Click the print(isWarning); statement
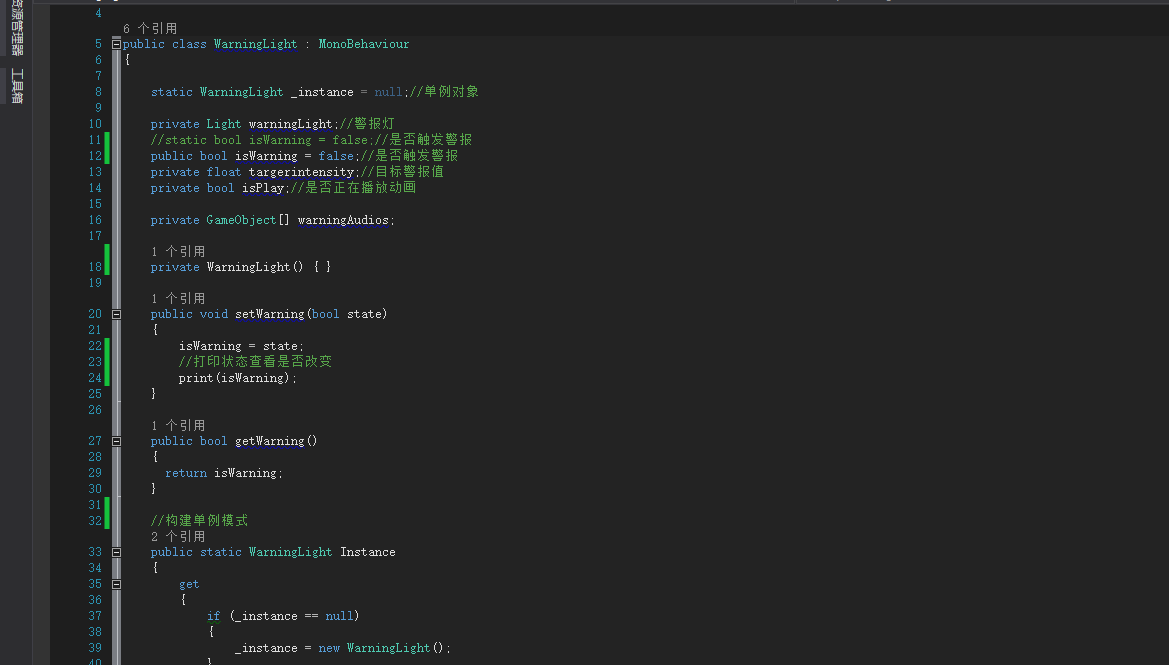 click(238, 378)
